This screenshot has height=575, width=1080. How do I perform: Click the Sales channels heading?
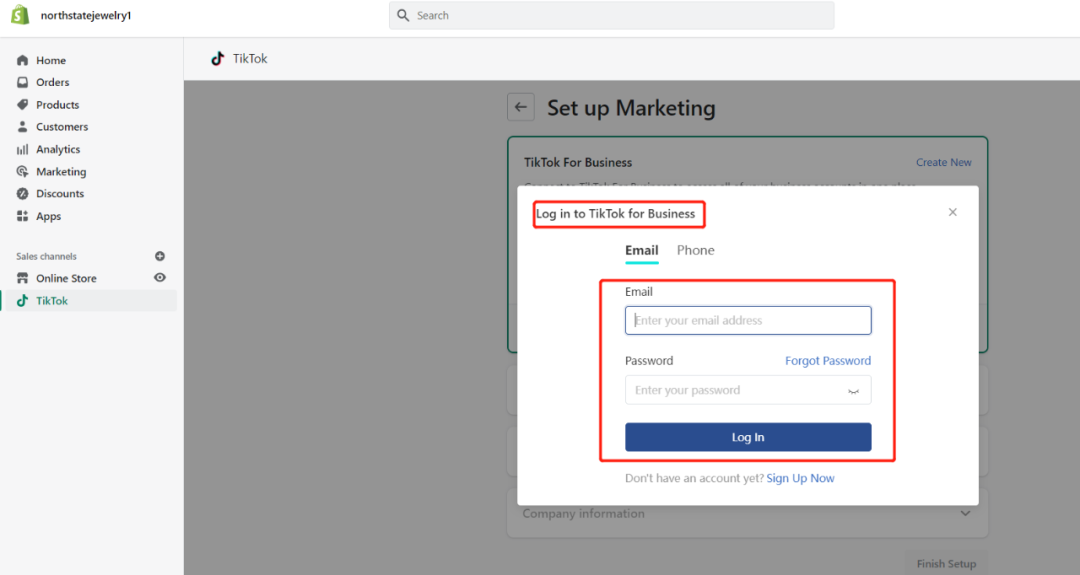click(46, 256)
